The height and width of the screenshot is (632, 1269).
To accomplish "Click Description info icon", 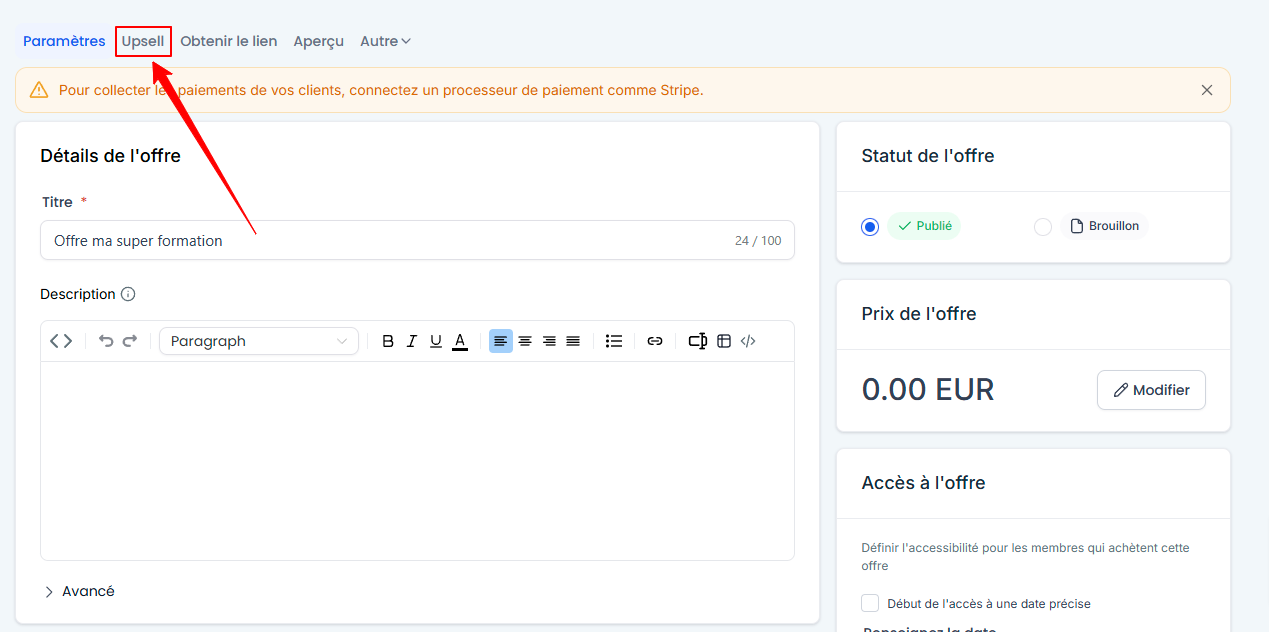I will (x=128, y=294).
